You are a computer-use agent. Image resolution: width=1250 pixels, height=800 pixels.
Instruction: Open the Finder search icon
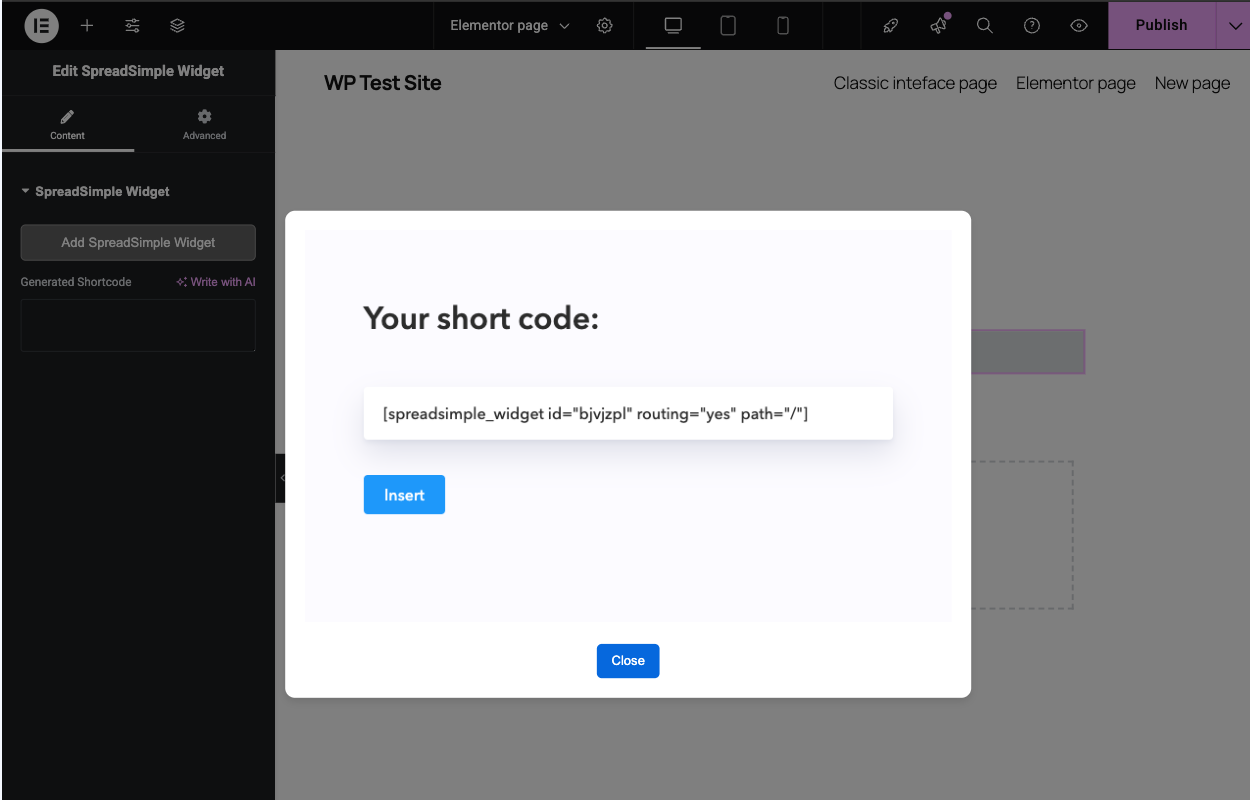point(985,25)
